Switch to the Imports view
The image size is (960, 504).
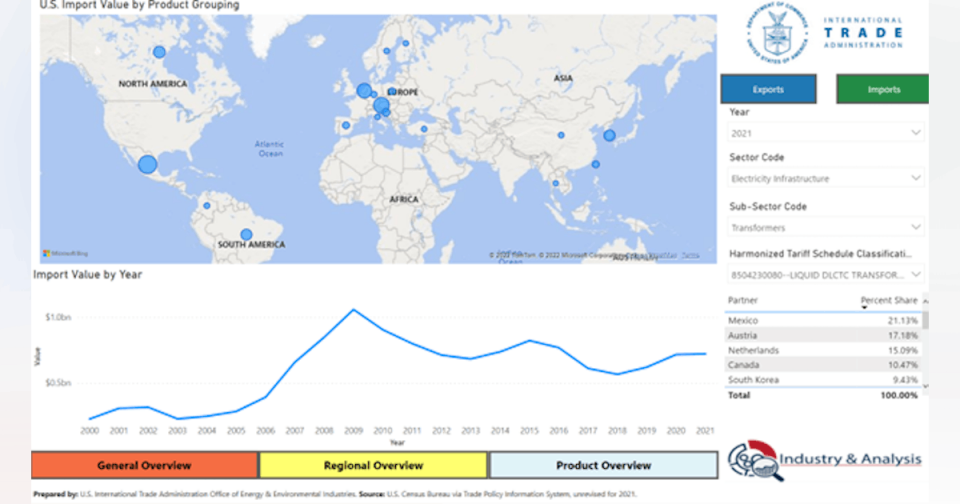point(883,90)
